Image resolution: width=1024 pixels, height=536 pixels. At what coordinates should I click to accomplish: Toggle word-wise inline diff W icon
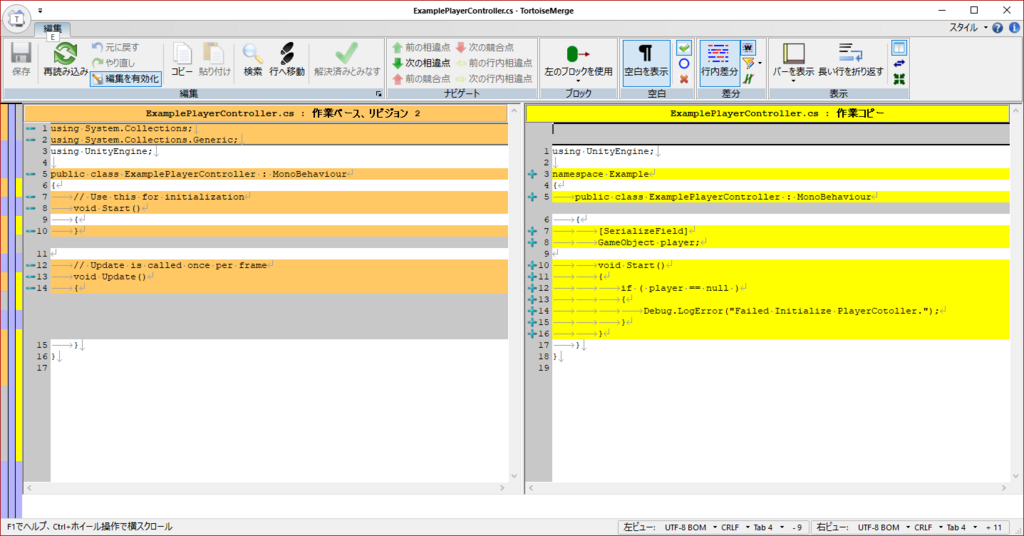748,48
